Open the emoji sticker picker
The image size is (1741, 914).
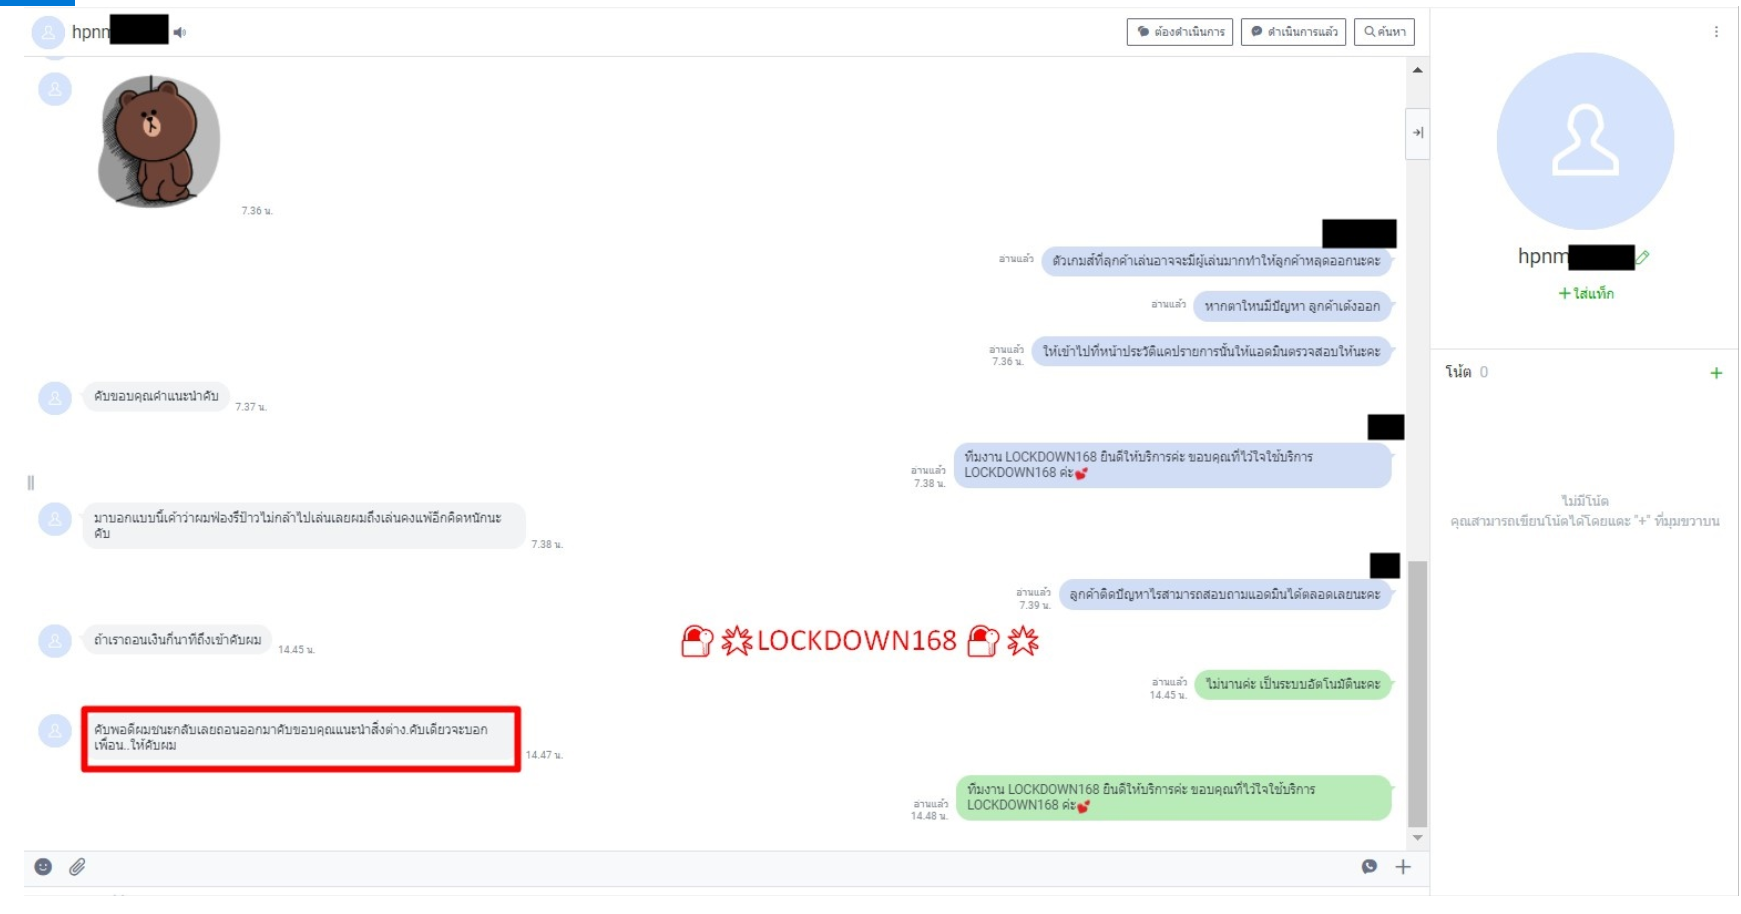pos(43,866)
